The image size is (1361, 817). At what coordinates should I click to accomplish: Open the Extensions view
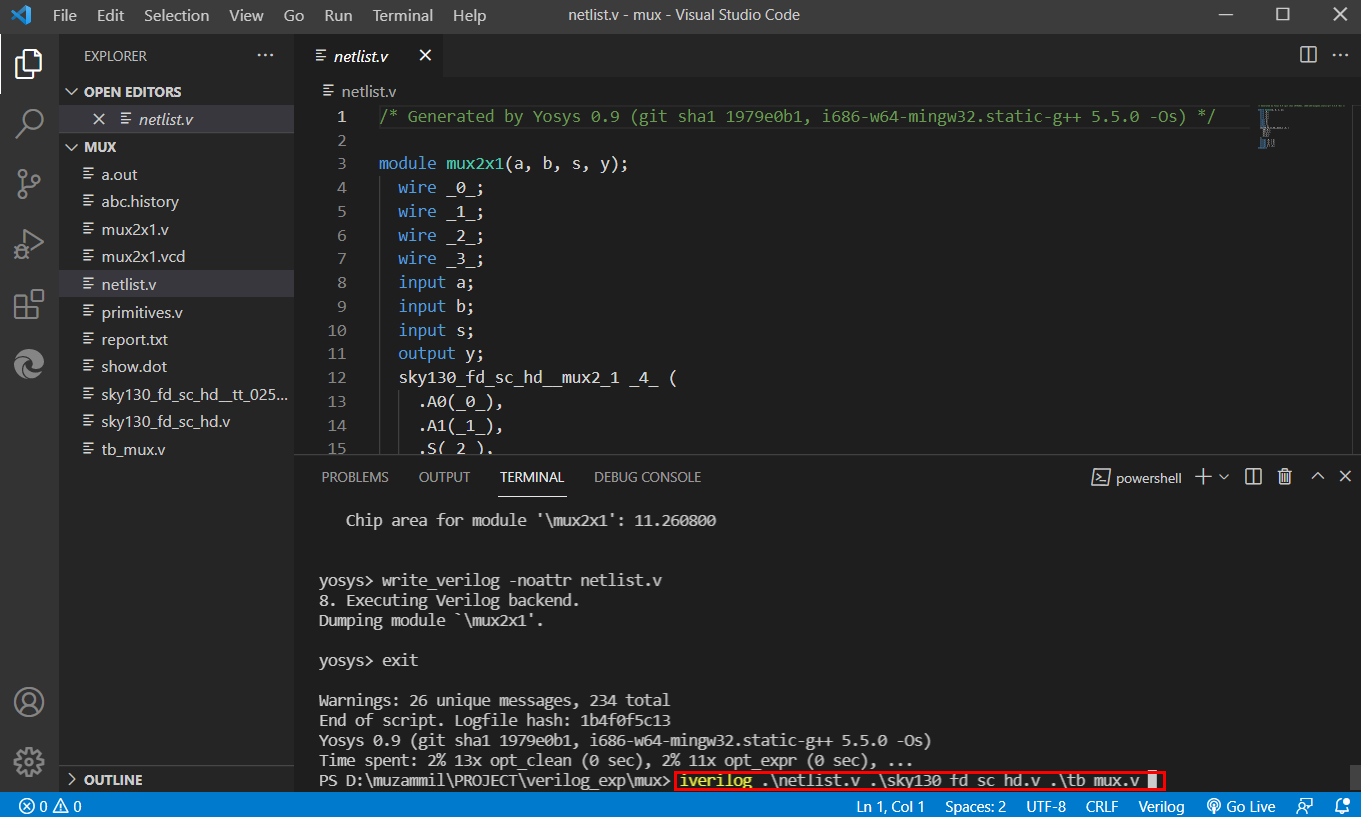coord(29,303)
